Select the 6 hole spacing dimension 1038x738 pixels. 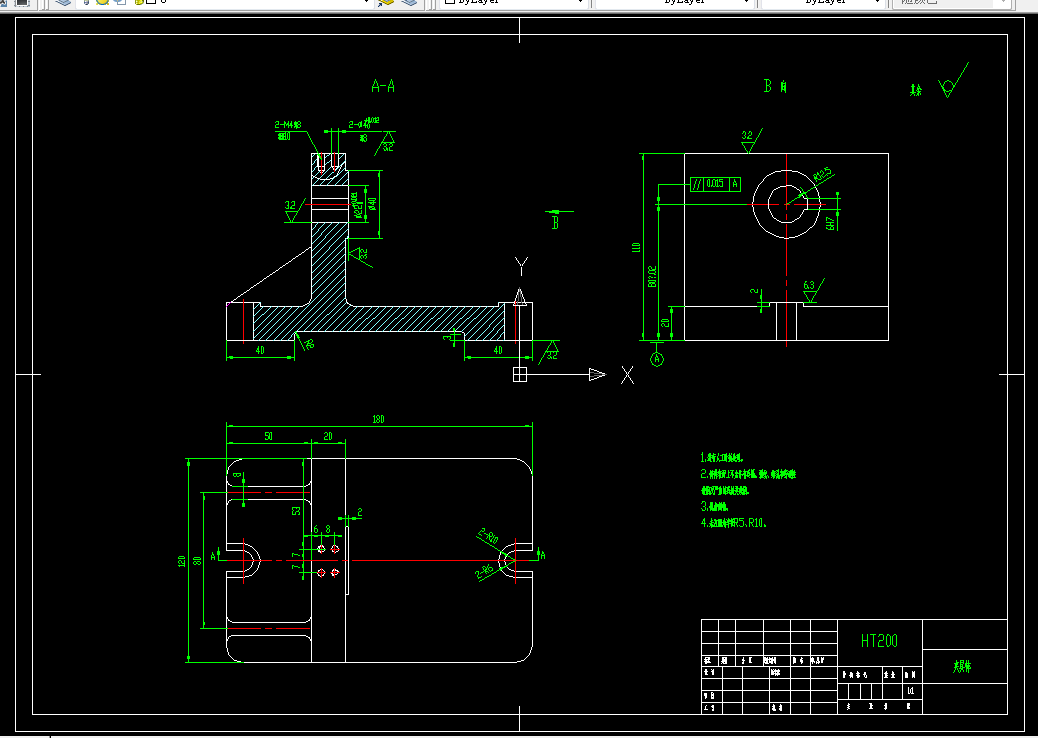click(x=316, y=530)
